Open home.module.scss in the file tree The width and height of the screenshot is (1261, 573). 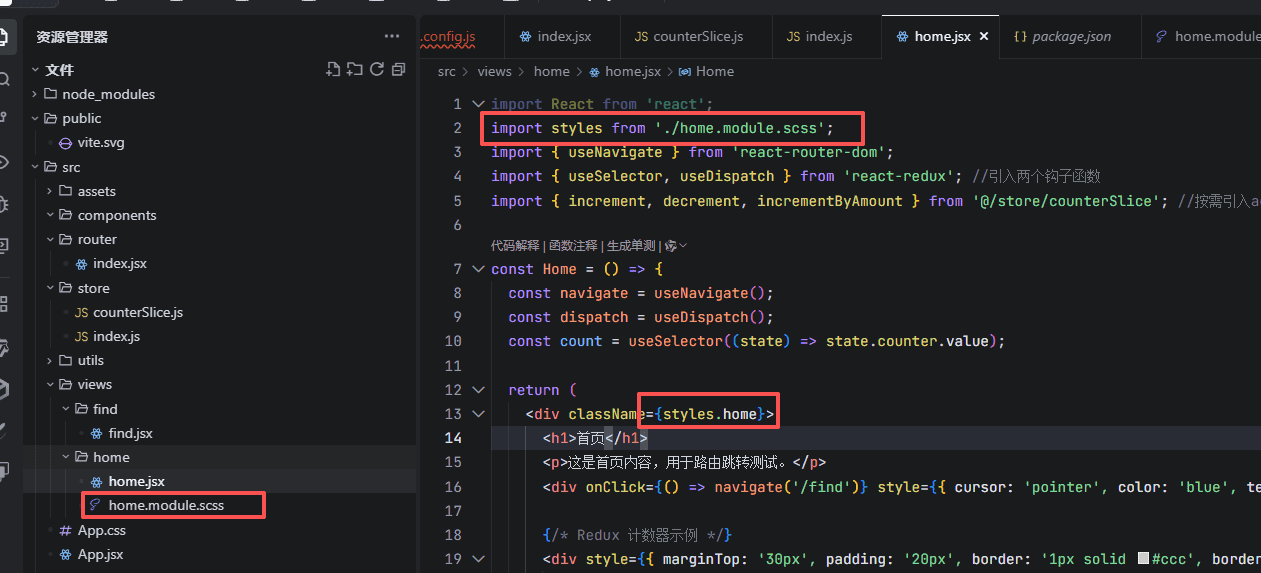tap(166, 505)
